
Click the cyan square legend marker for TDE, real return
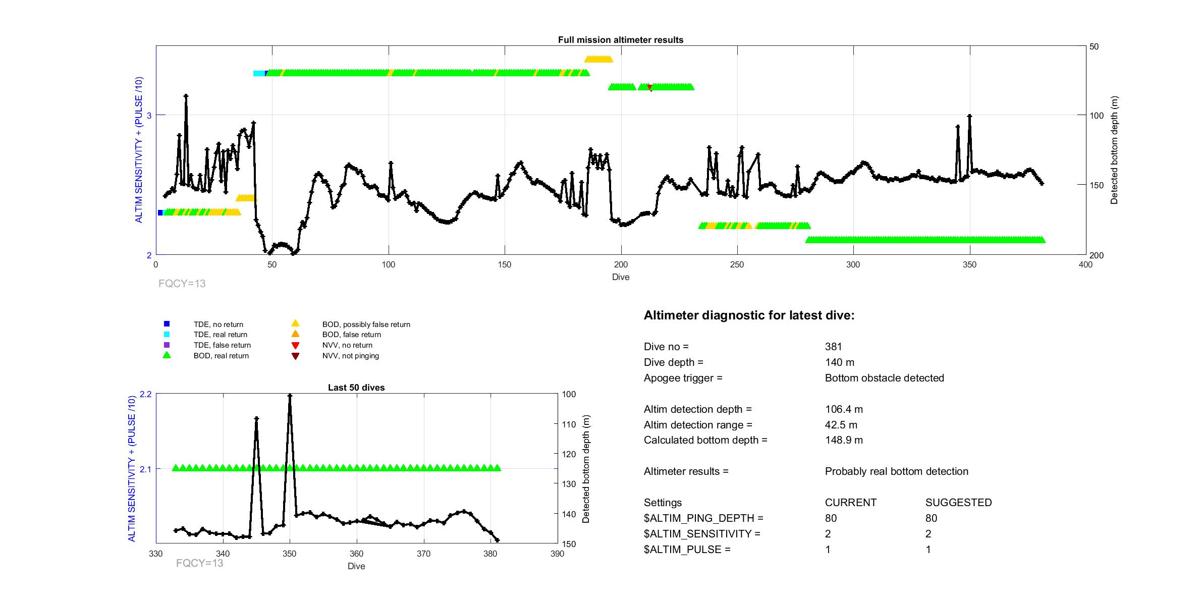click(x=166, y=334)
